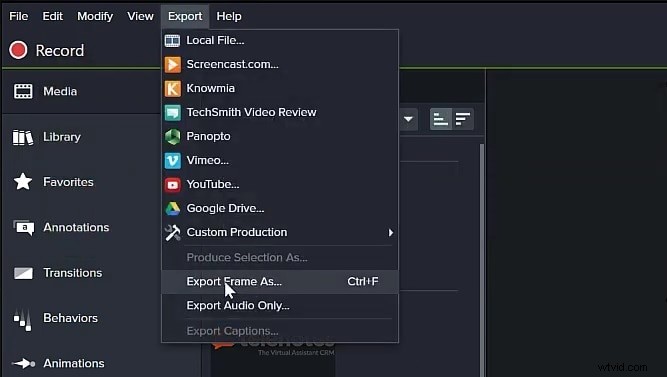Click the Annotations callout icon
Image resolution: width=667 pixels, height=377 pixels.
(24, 228)
